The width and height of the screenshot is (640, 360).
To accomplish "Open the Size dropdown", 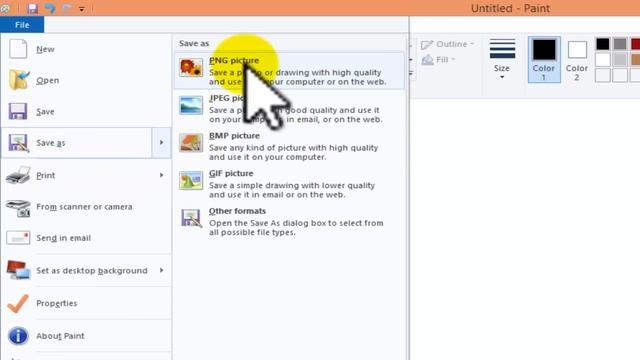I will tap(502, 60).
